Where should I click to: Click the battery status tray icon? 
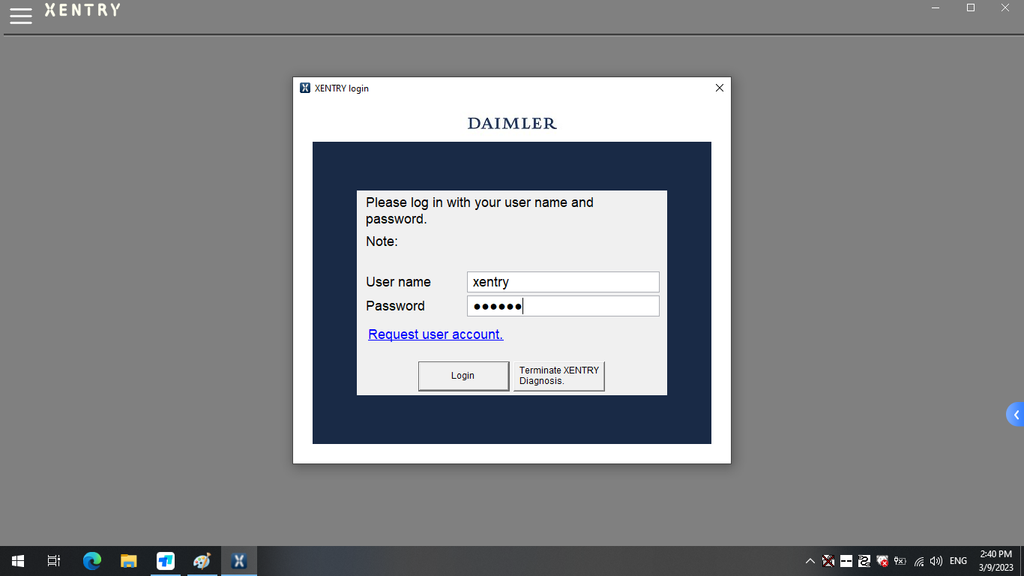900,561
